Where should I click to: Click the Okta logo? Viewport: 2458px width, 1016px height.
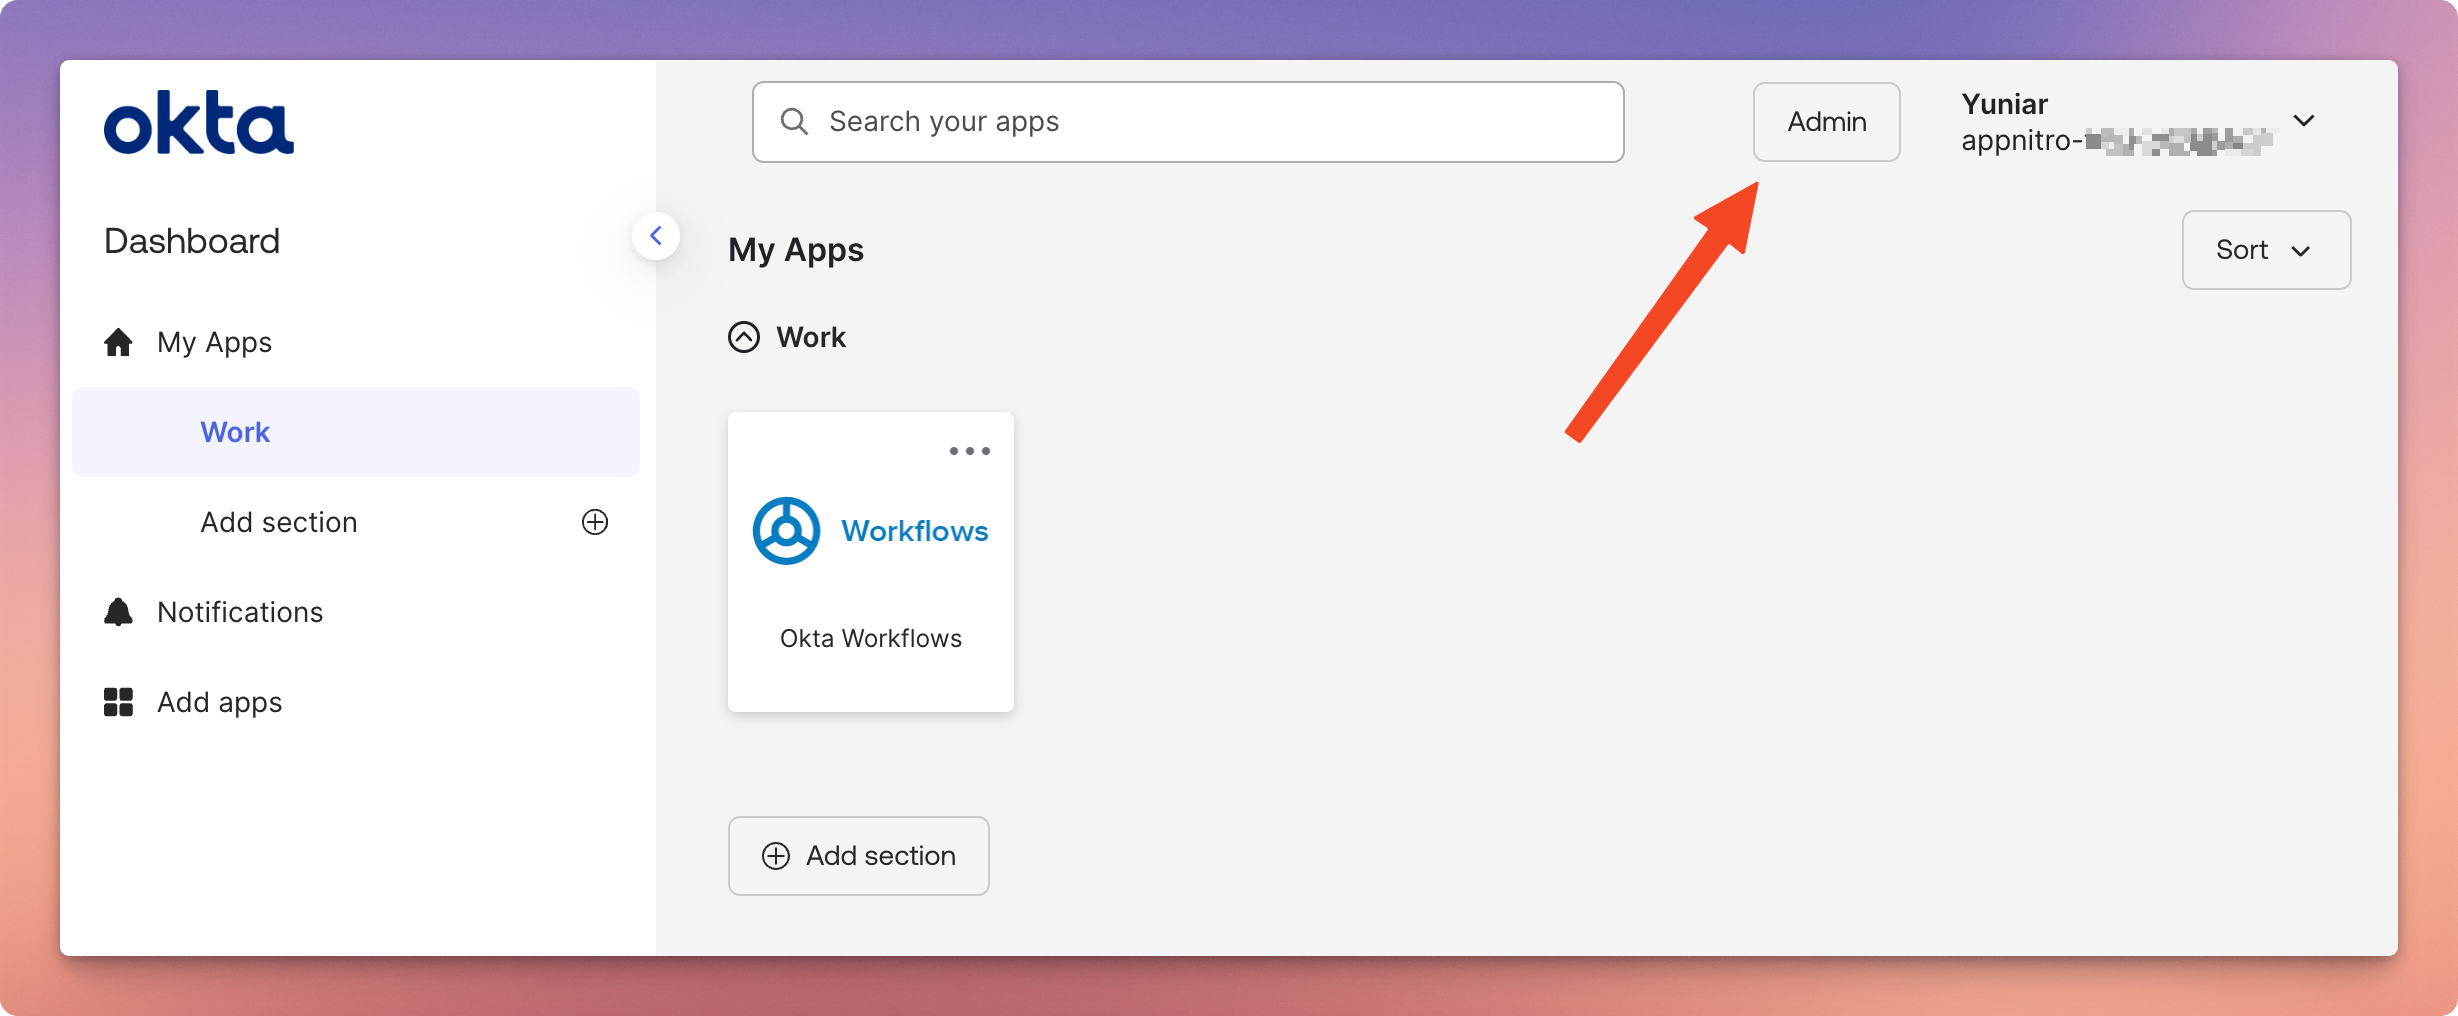coord(199,123)
